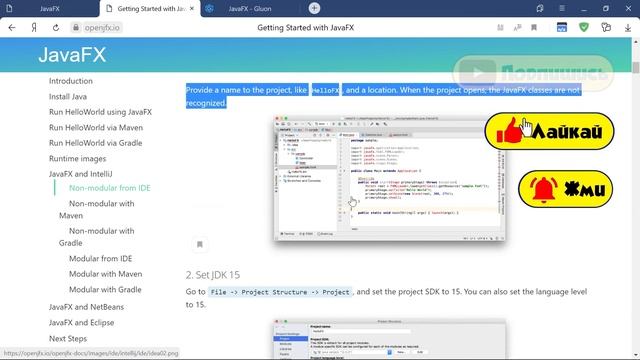
Task: Open the Install Java section
Action: (x=68, y=97)
